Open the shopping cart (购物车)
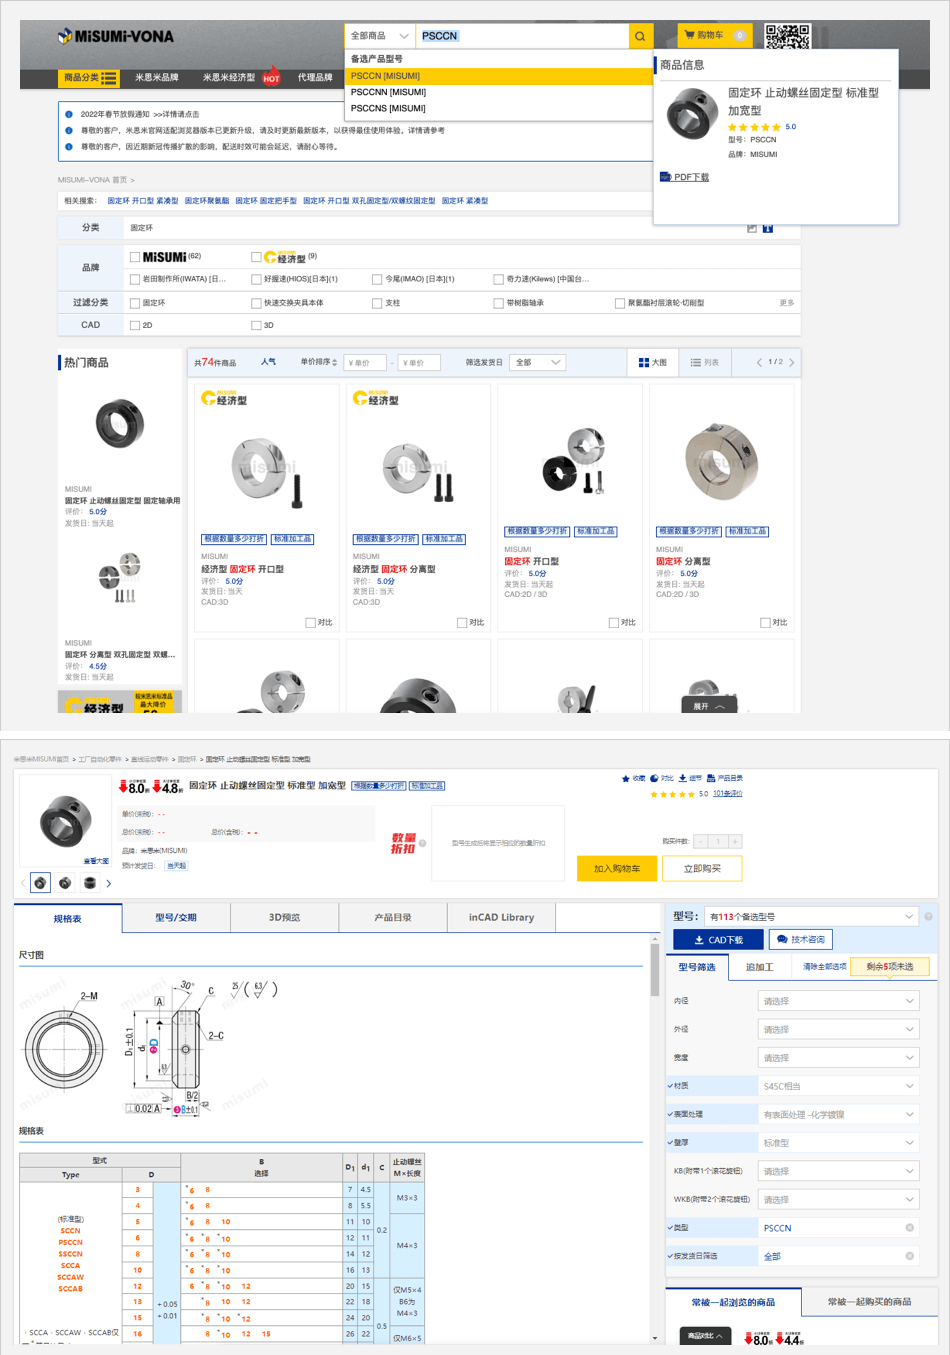 pos(714,35)
